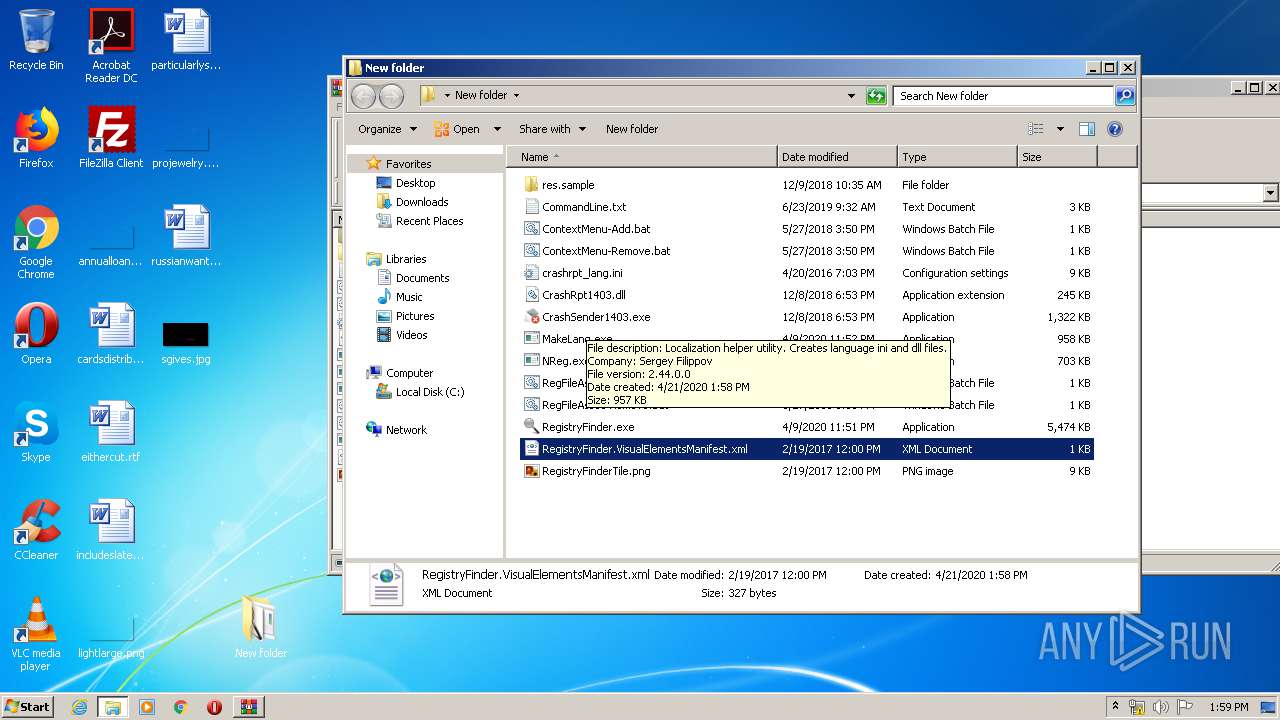The height and width of the screenshot is (720, 1280).
Task: Open Recent Places in the navigation pane
Action: [x=429, y=221]
